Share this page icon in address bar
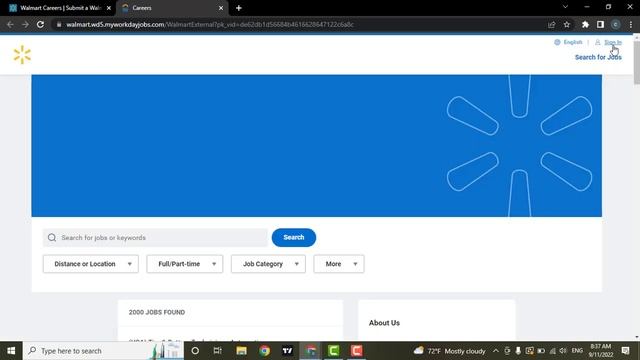This screenshot has height=360, width=640. point(551,24)
